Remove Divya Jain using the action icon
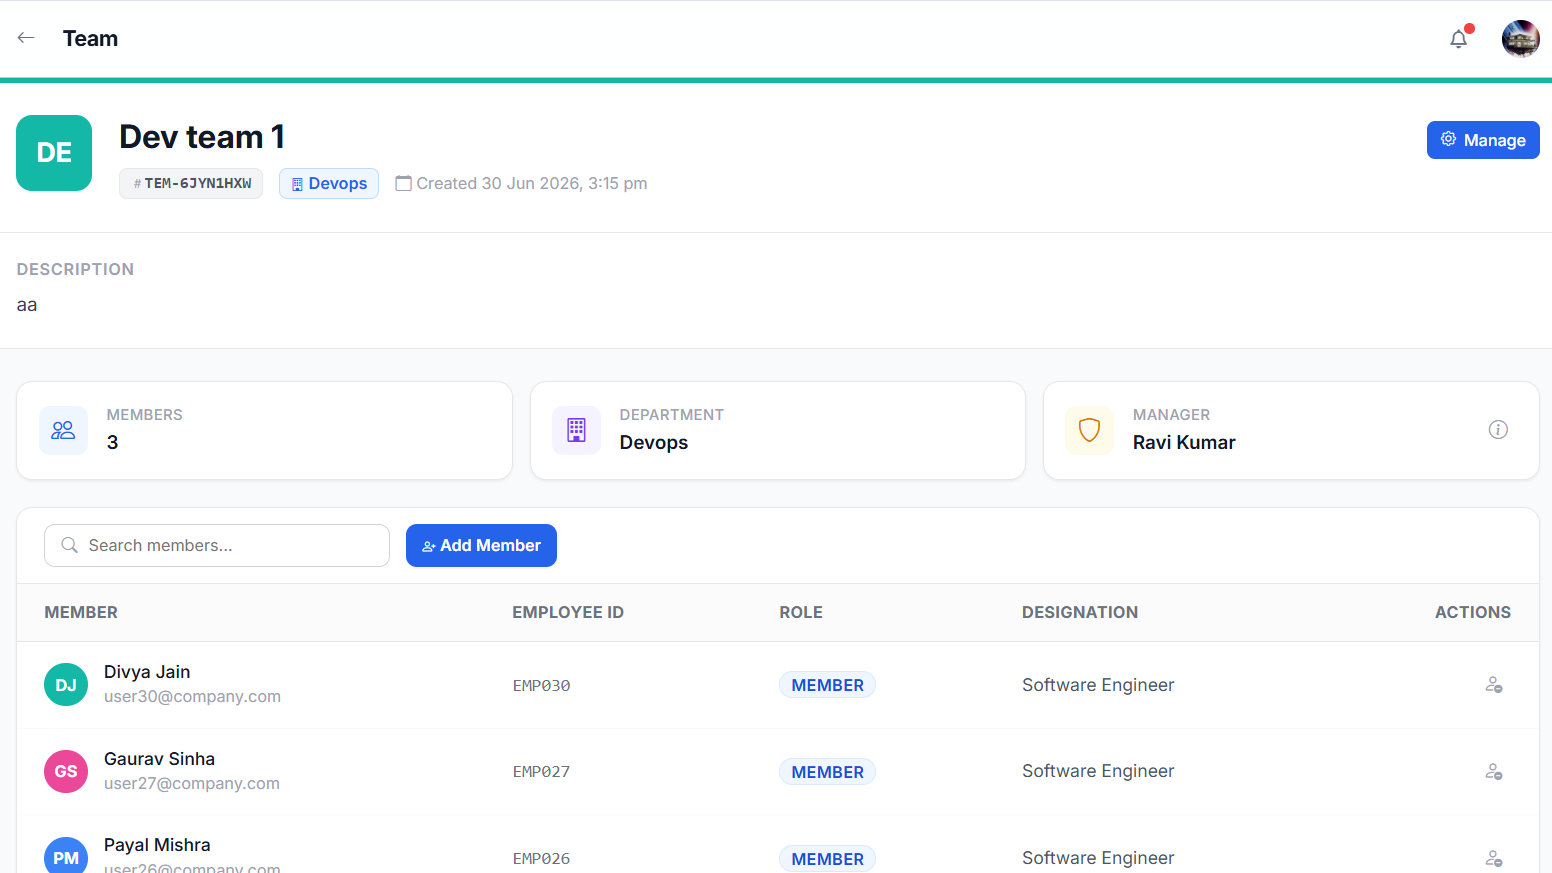The image size is (1552, 873). point(1494,685)
